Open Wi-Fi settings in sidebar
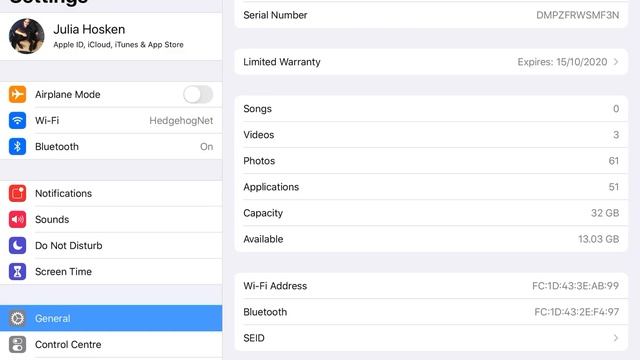This screenshot has width=640, height=360. click(x=111, y=120)
